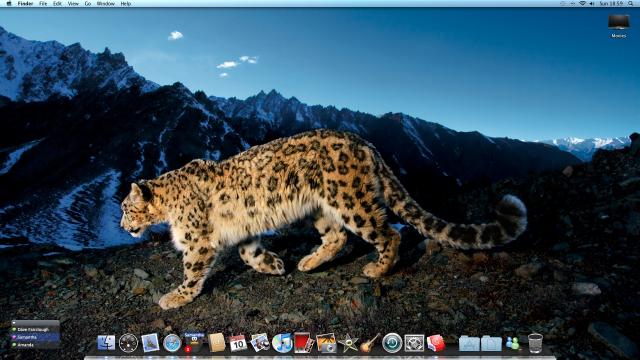
Task: Launch iPhoto from the dock
Action: 326,342
